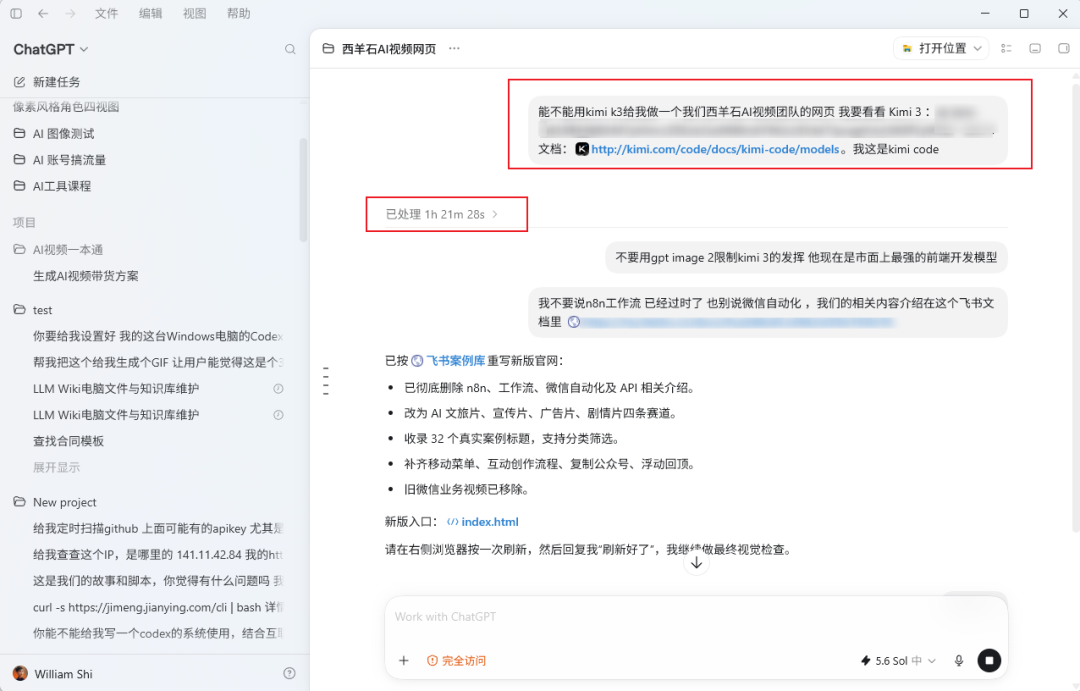Open the 视图 menu
Viewport: 1080px width, 691px height.
194,14
